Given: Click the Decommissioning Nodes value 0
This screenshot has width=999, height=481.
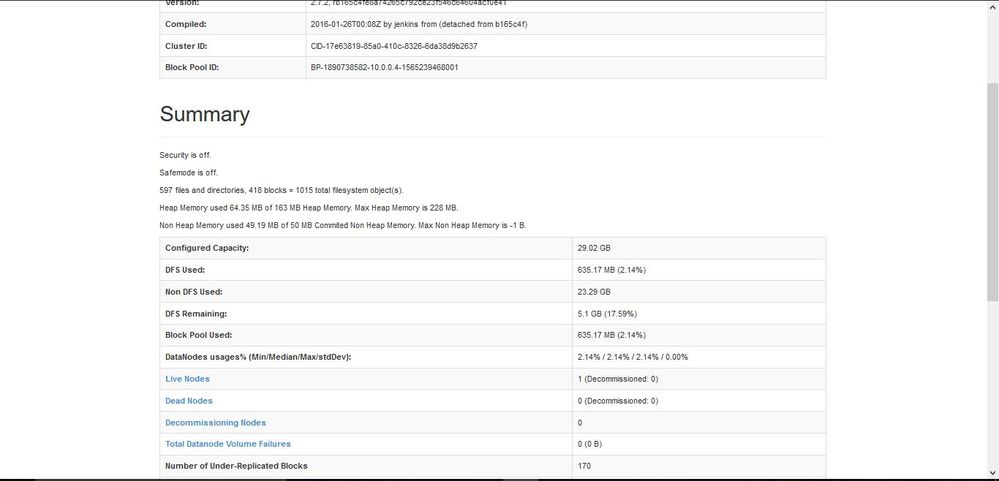Looking at the screenshot, I should (x=580, y=422).
